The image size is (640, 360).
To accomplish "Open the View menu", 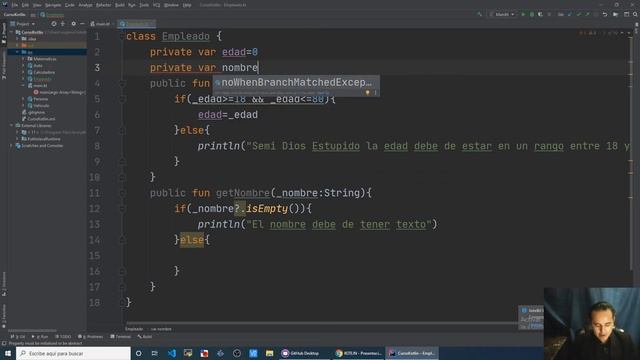I will point(37,5).
